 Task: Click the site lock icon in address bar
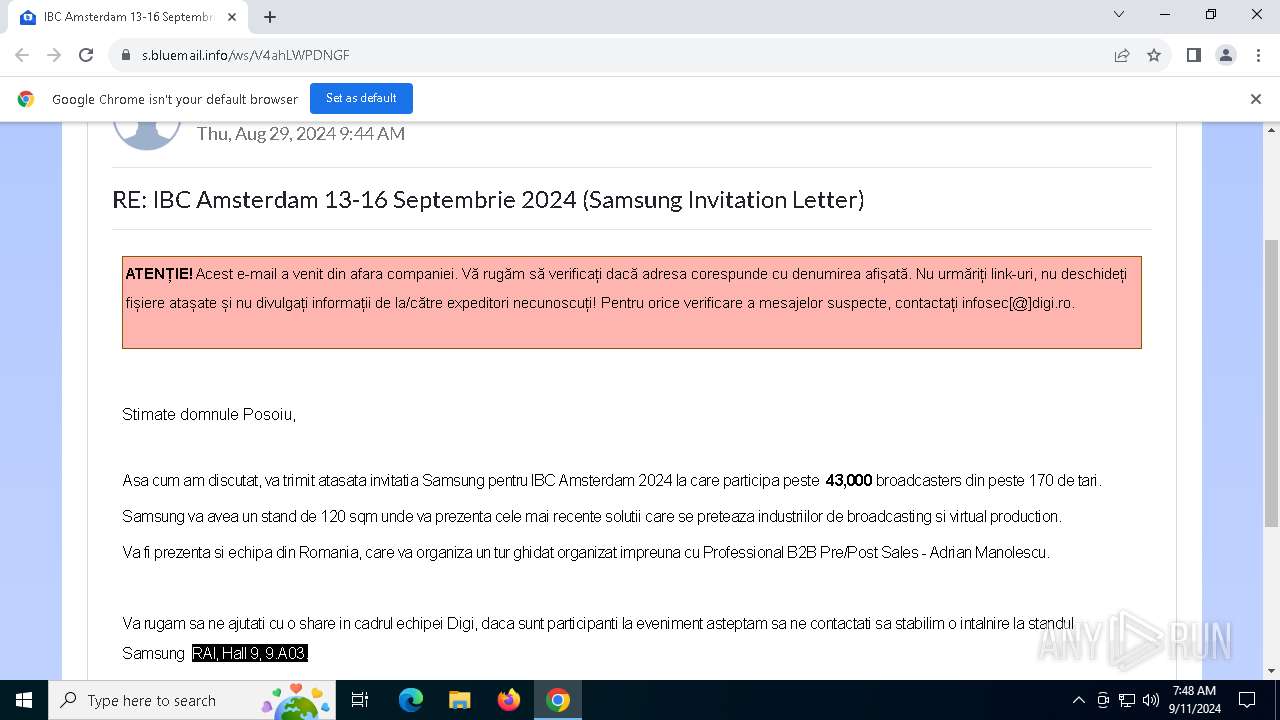[126, 55]
